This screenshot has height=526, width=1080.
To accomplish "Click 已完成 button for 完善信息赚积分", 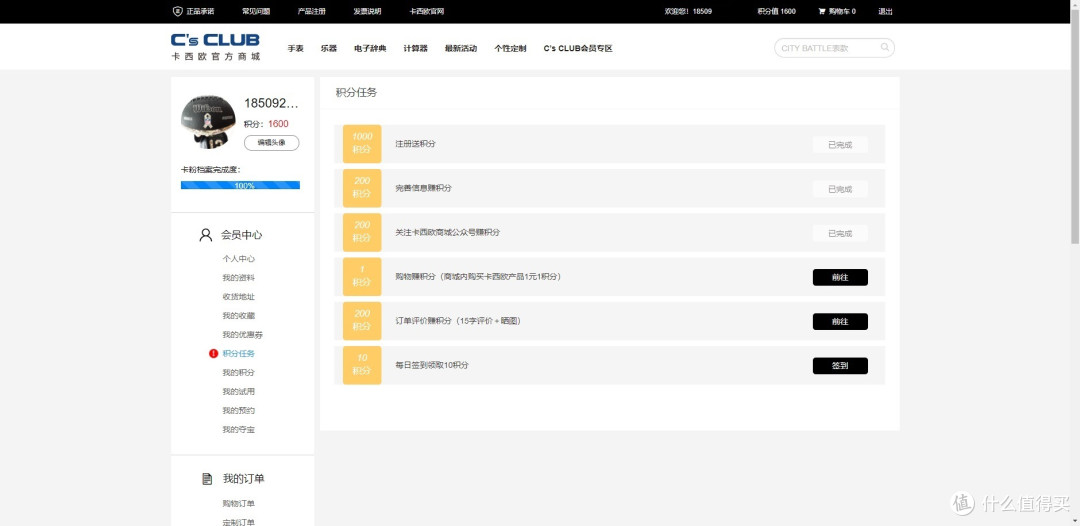I will [840, 189].
